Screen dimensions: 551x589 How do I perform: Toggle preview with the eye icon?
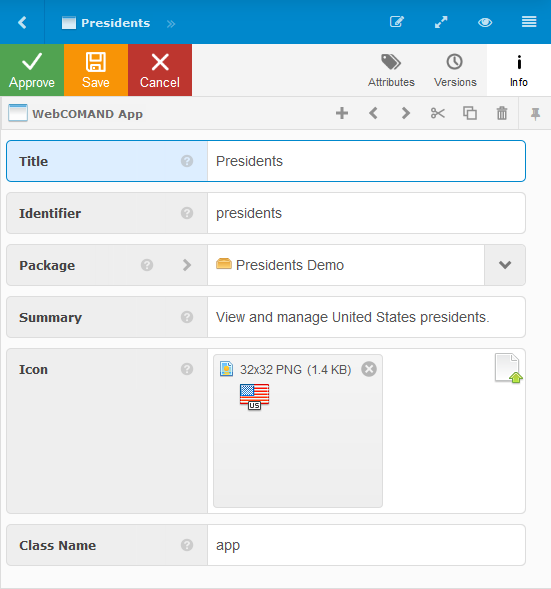coord(485,23)
